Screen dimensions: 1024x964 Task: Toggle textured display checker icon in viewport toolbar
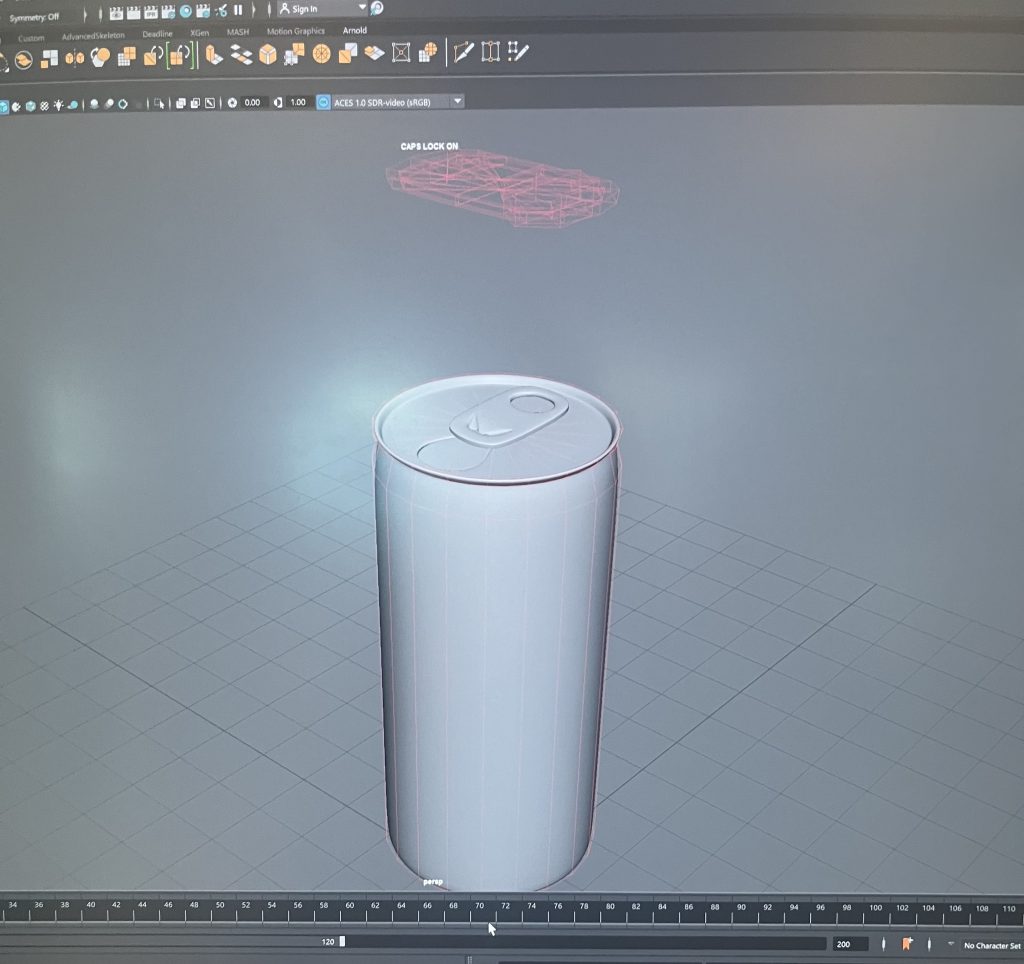[x=44, y=106]
